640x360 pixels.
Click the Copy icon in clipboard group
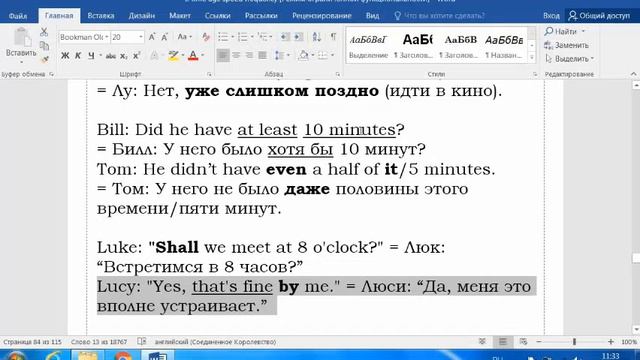click(44, 46)
